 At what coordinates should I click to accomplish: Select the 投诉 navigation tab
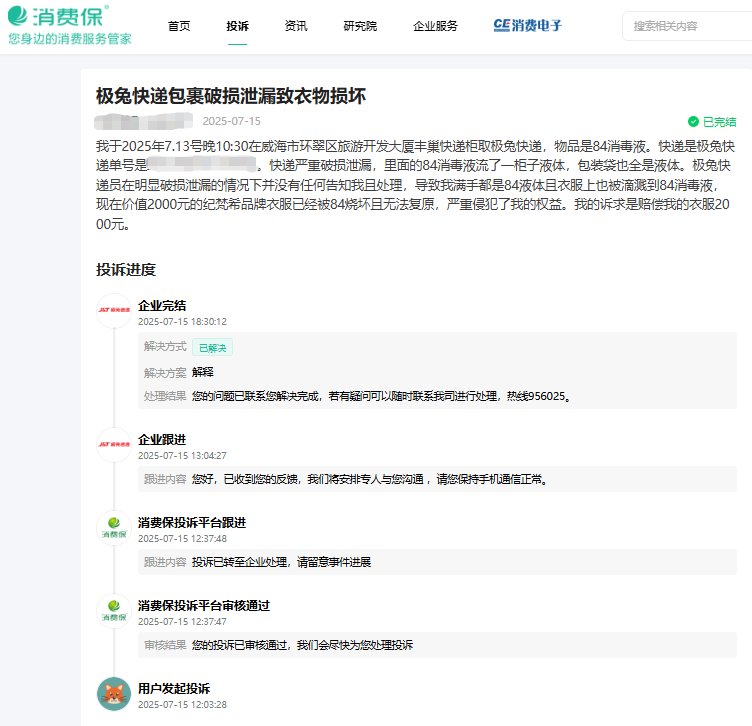pyautogui.click(x=237, y=26)
